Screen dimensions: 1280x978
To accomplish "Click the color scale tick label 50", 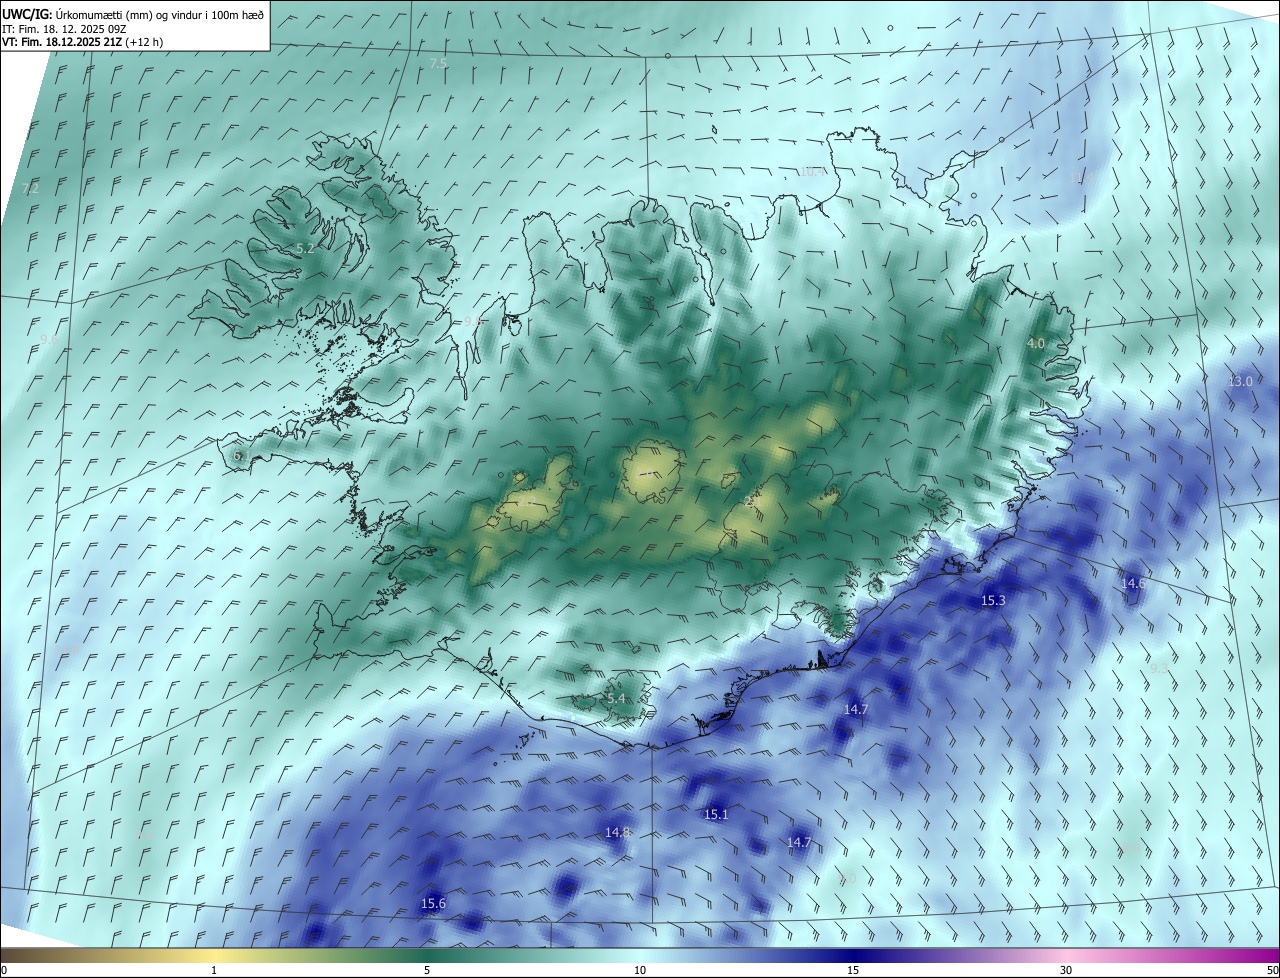I will coord(1272,970).
